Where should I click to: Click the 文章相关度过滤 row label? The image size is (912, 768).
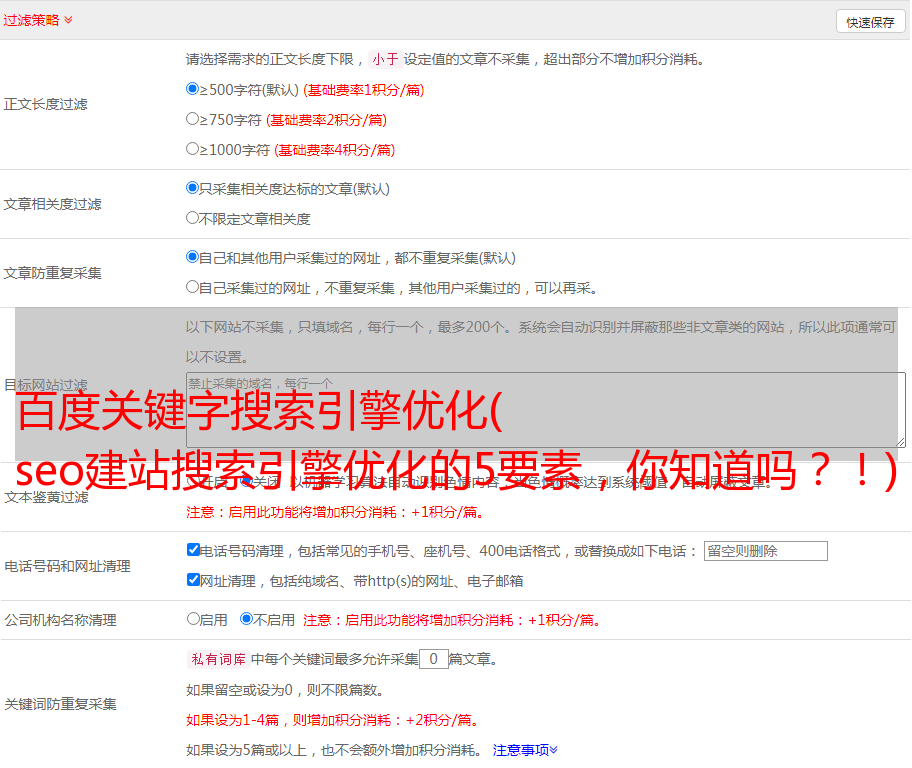[x=52, y=204]
